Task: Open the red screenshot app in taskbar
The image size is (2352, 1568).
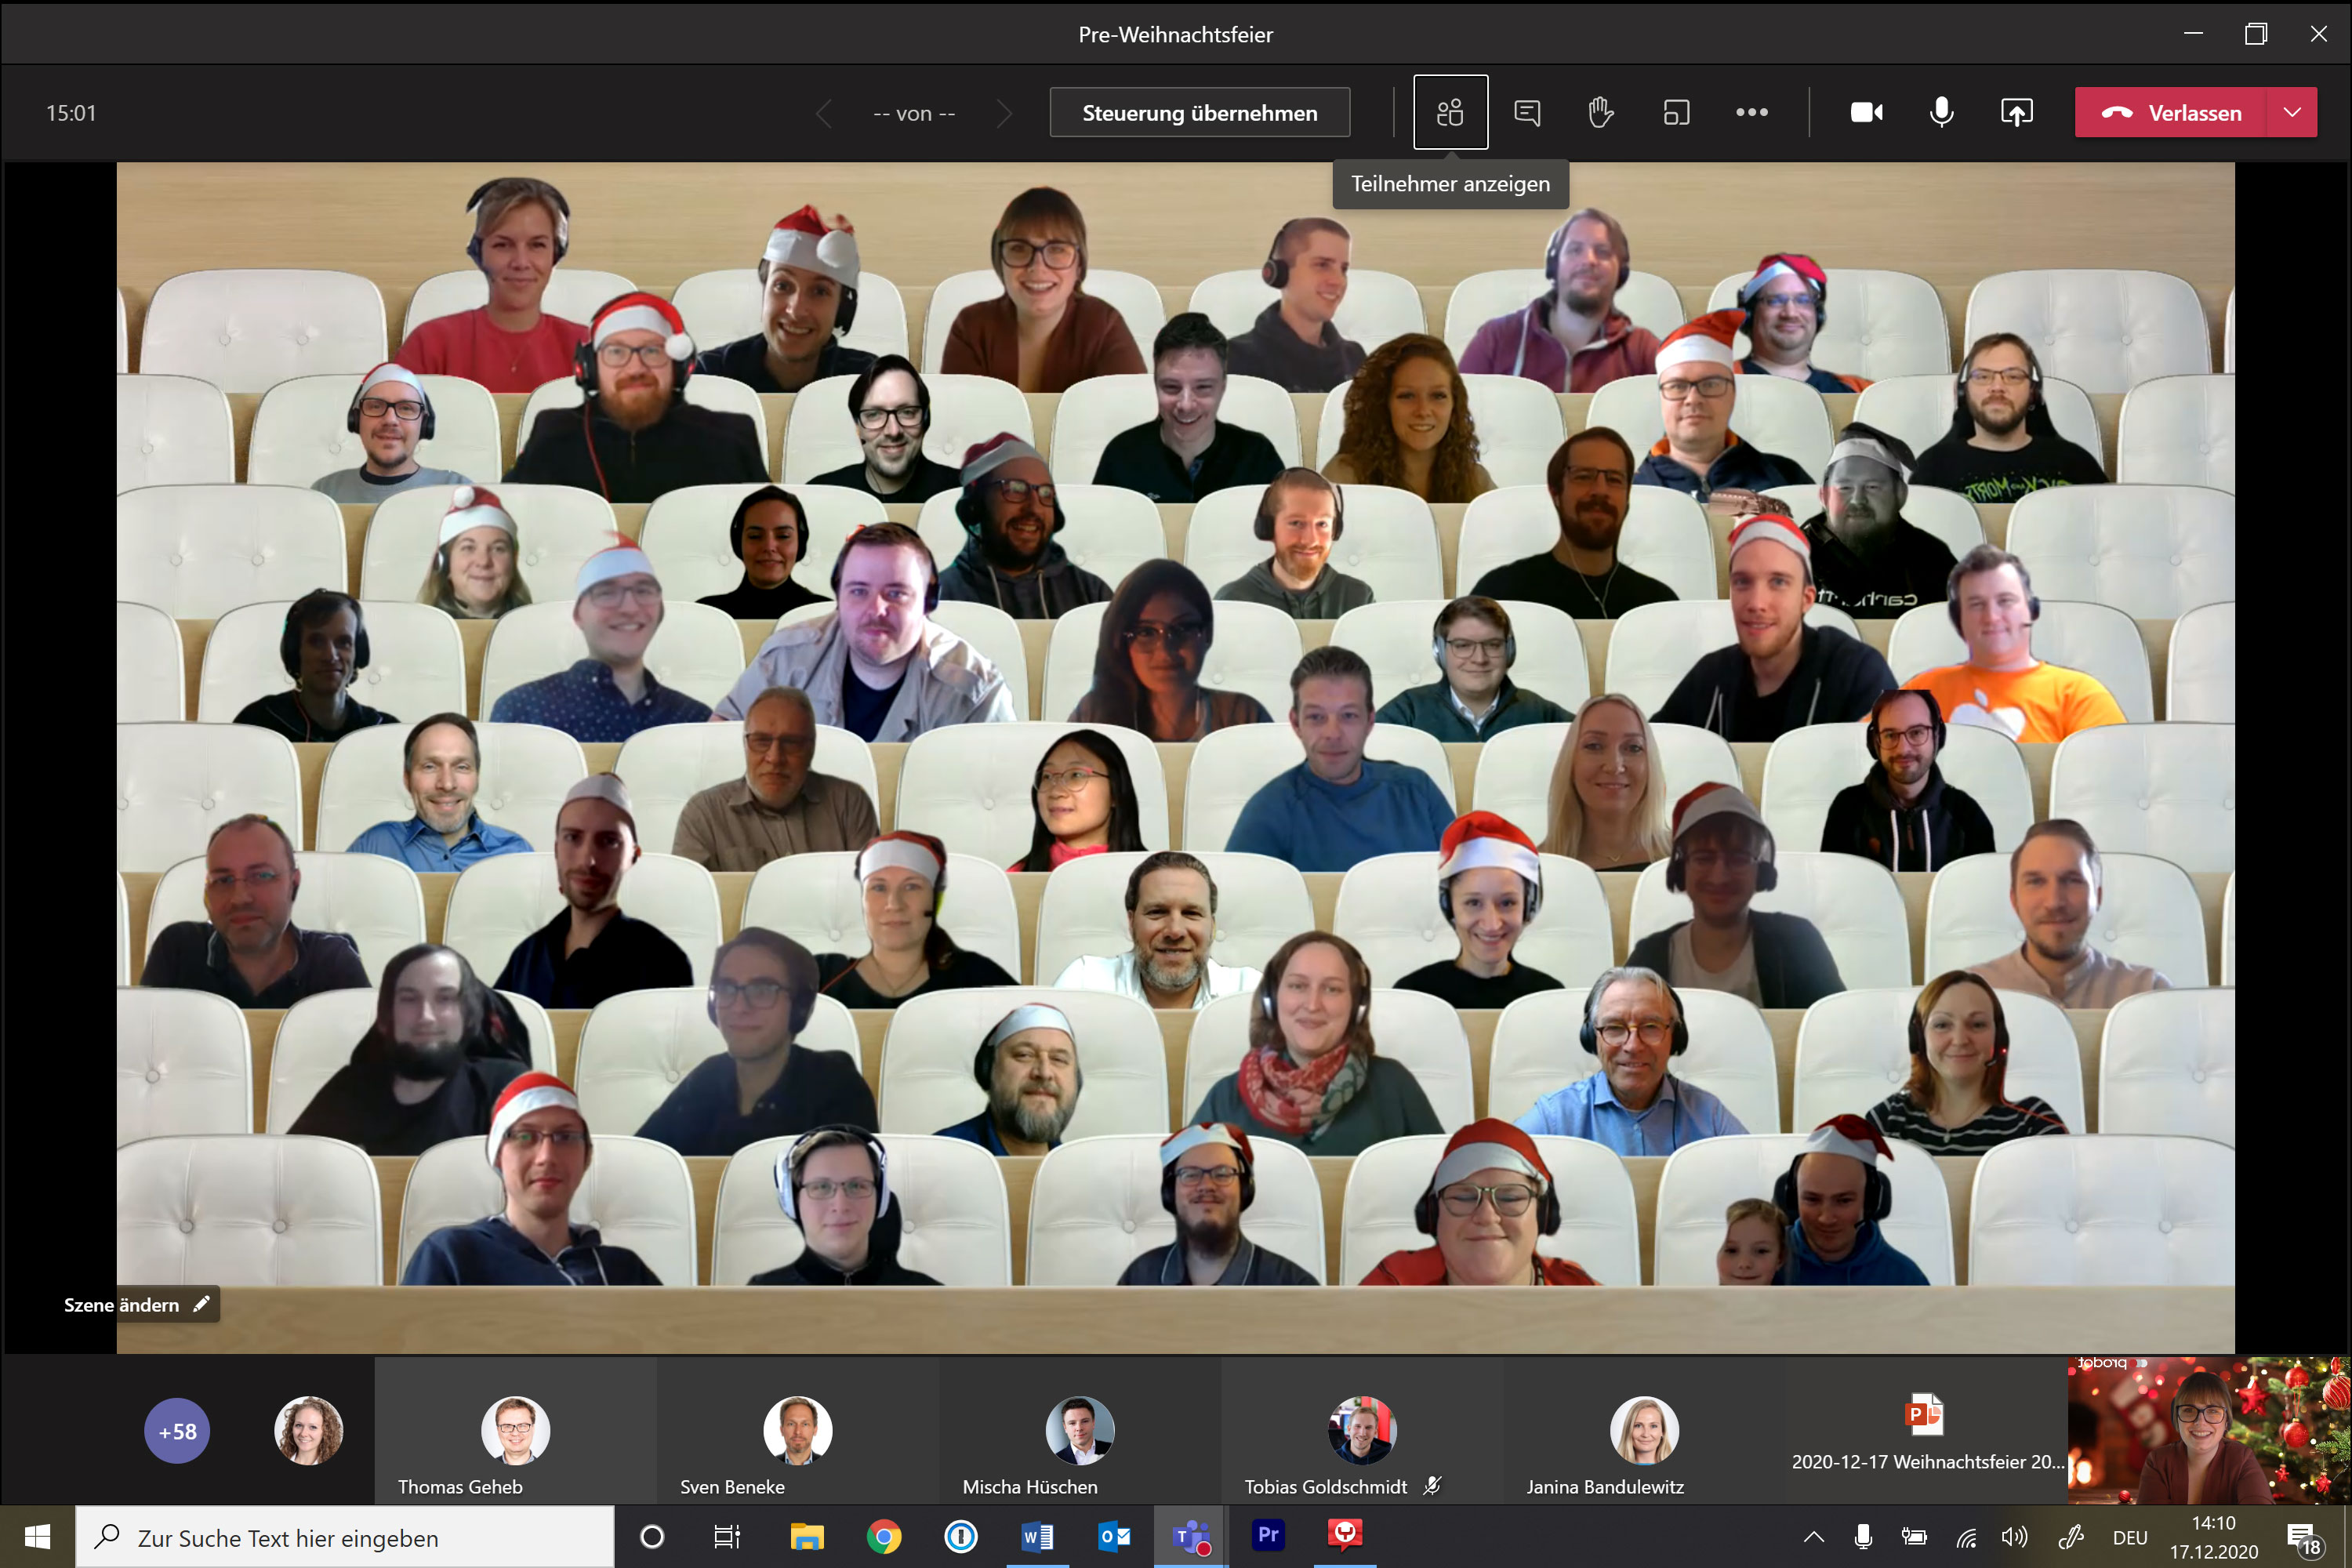Action: (x=1345, y=1537)
